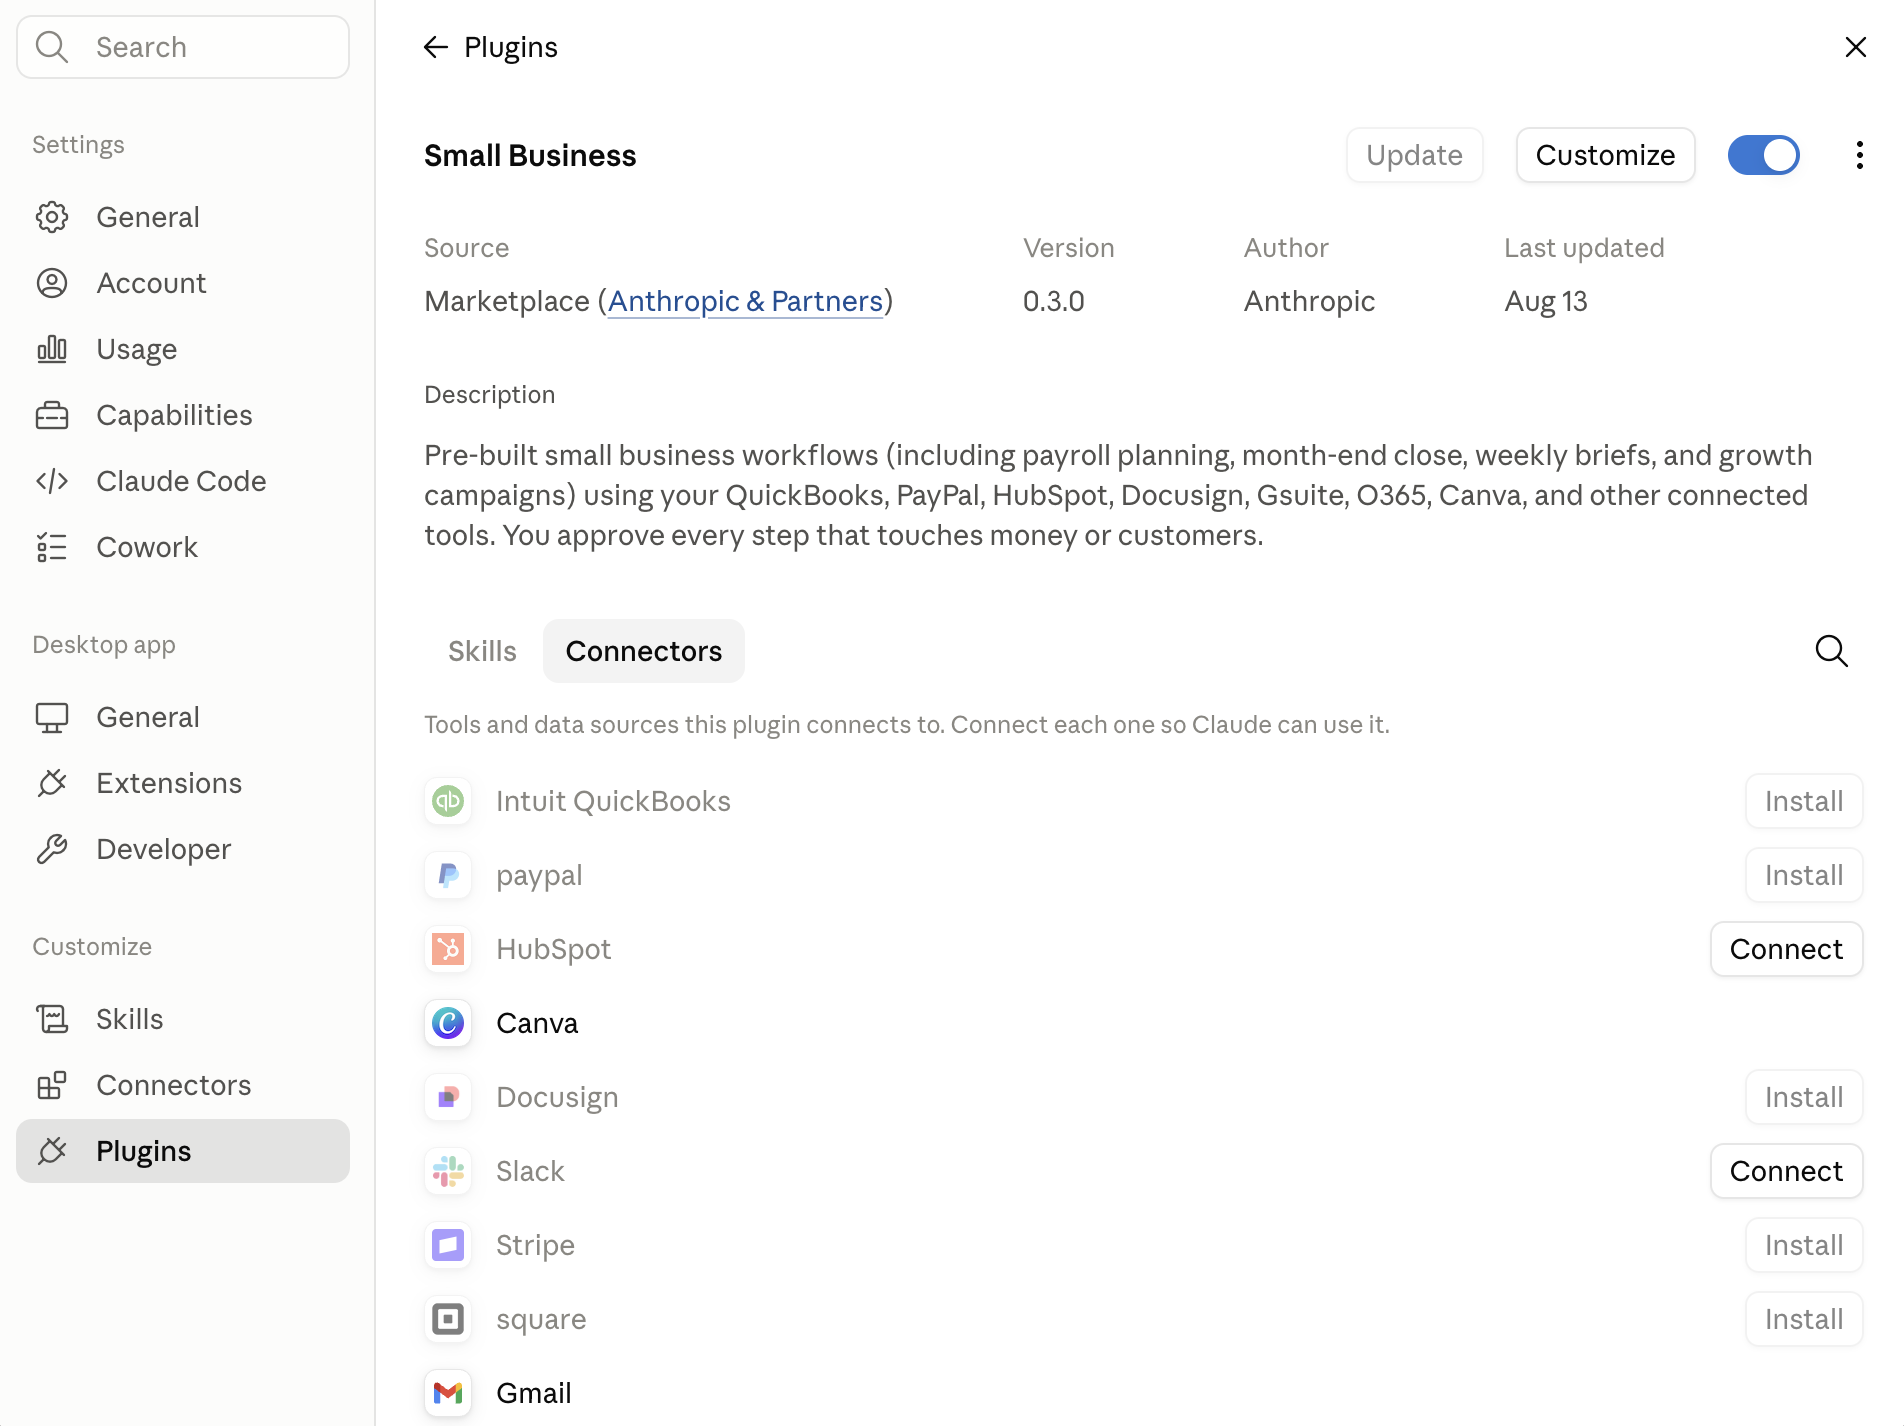Click the Slack logo icon
This screenshot has height=1426, width=1904.
click(x=448, y=1171)
